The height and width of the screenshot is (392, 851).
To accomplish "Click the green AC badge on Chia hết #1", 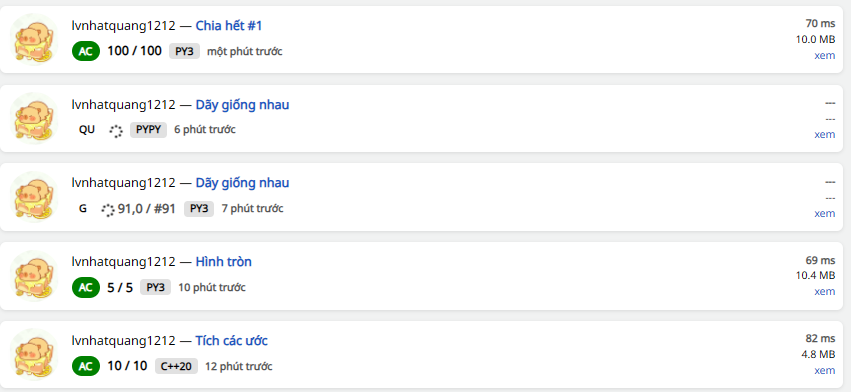I will tap(86, 51).
